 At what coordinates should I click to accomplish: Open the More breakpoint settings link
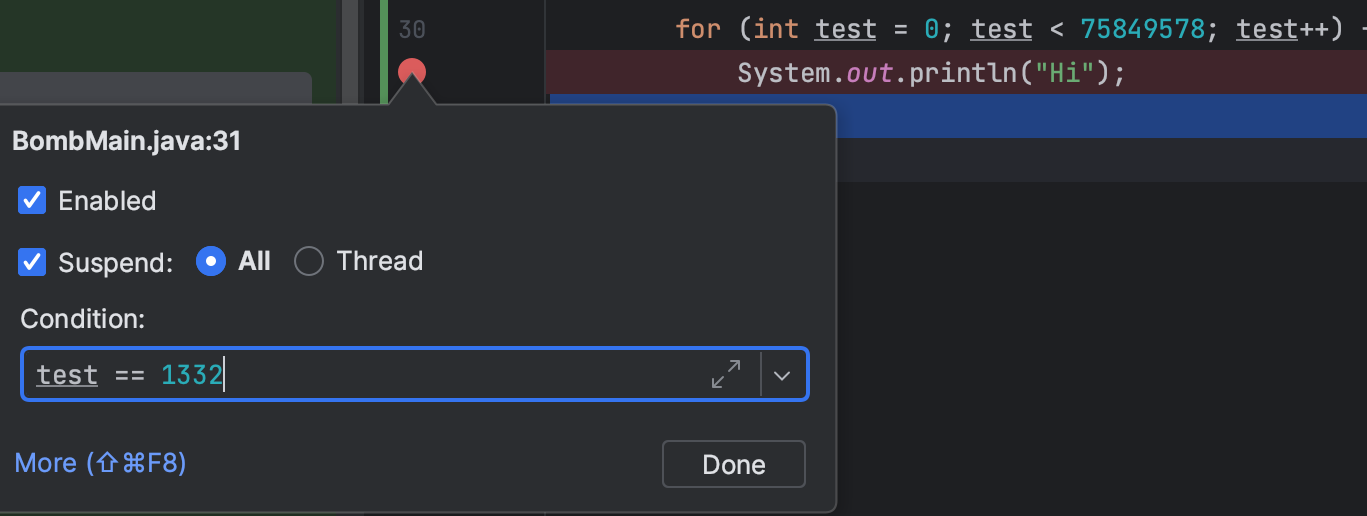click(x=100, y=463)
